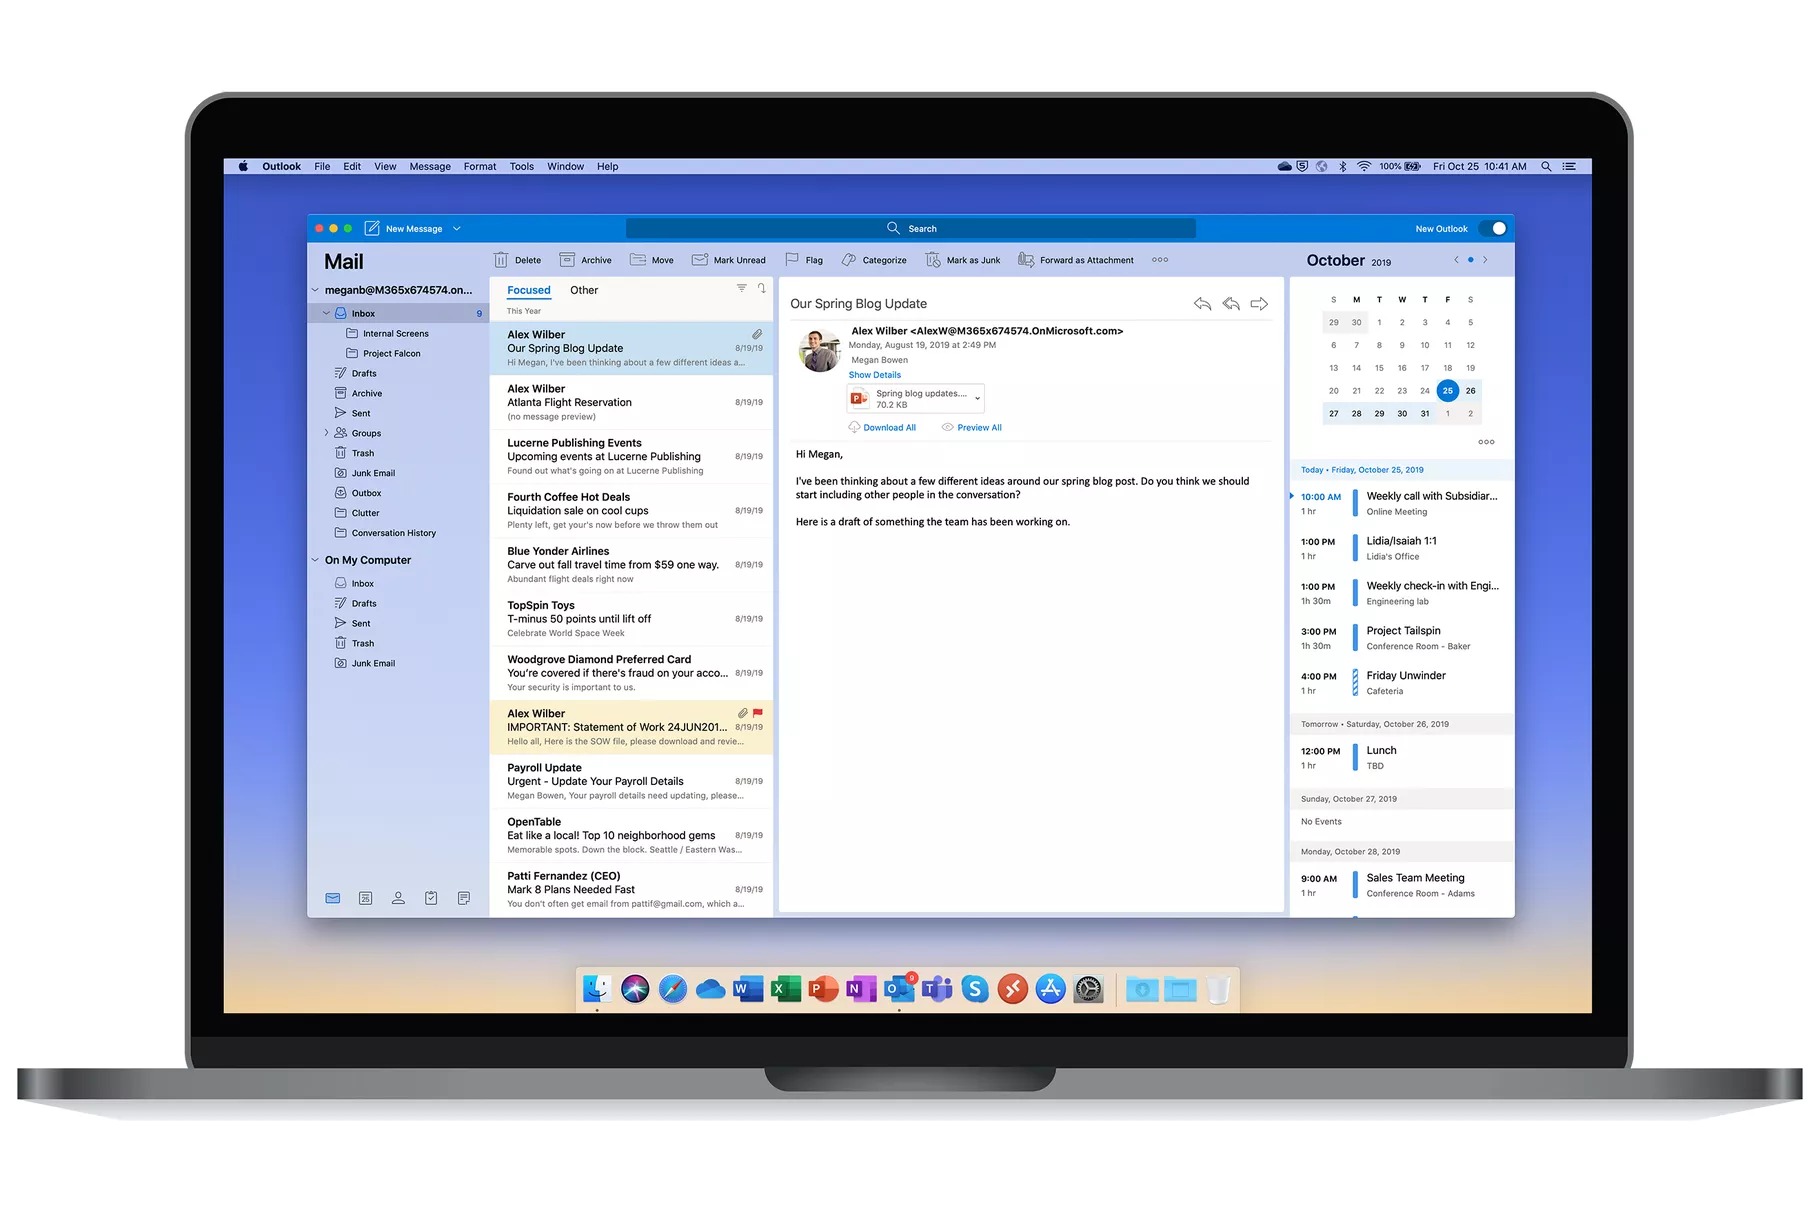Screen dimensions: 1820x1213
Task: Click in the Search field
Action: coord(910,229)
